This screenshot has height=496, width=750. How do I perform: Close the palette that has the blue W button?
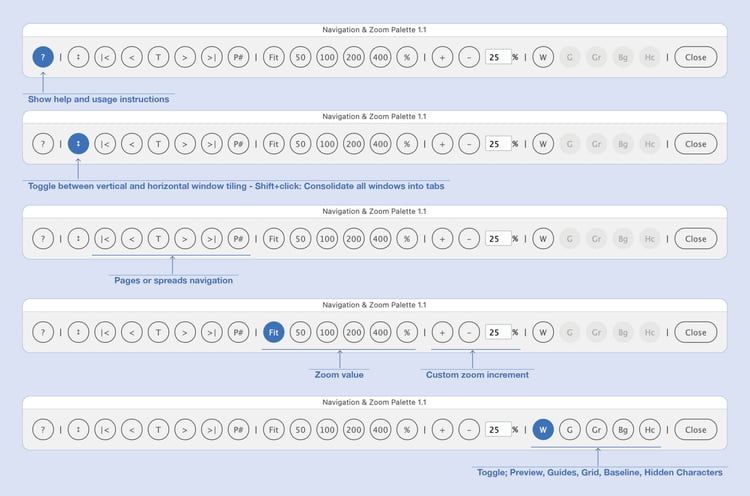point(695,430)
